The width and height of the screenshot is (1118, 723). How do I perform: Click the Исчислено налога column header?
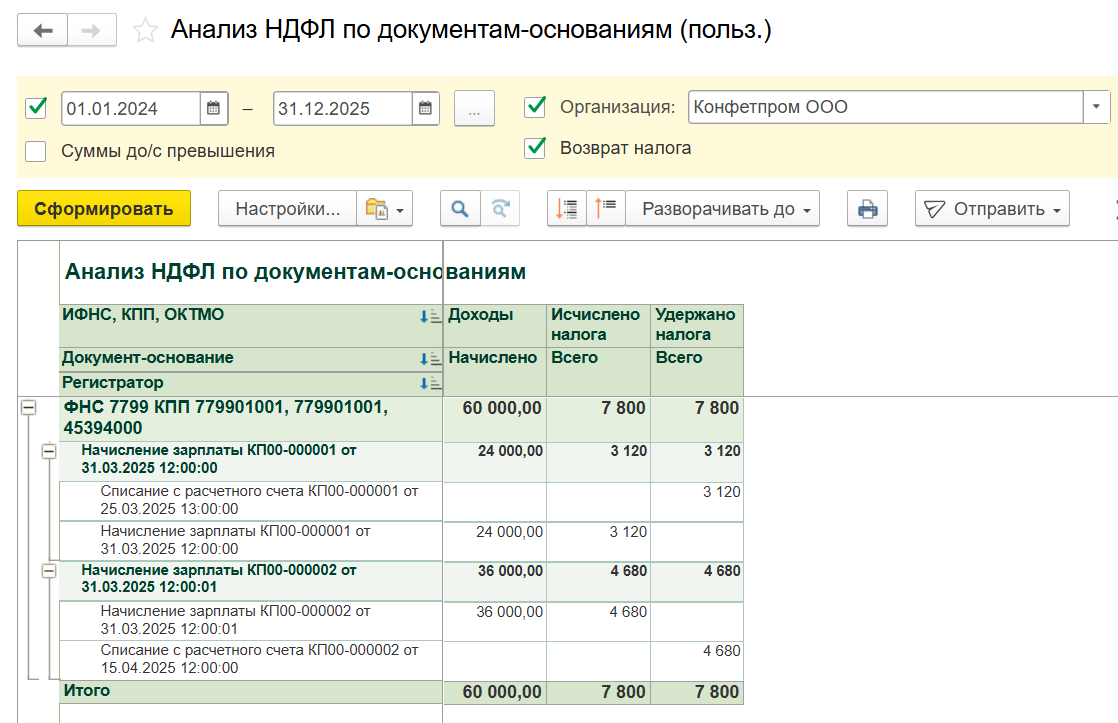pyautogui.click(x=598, y=326)
